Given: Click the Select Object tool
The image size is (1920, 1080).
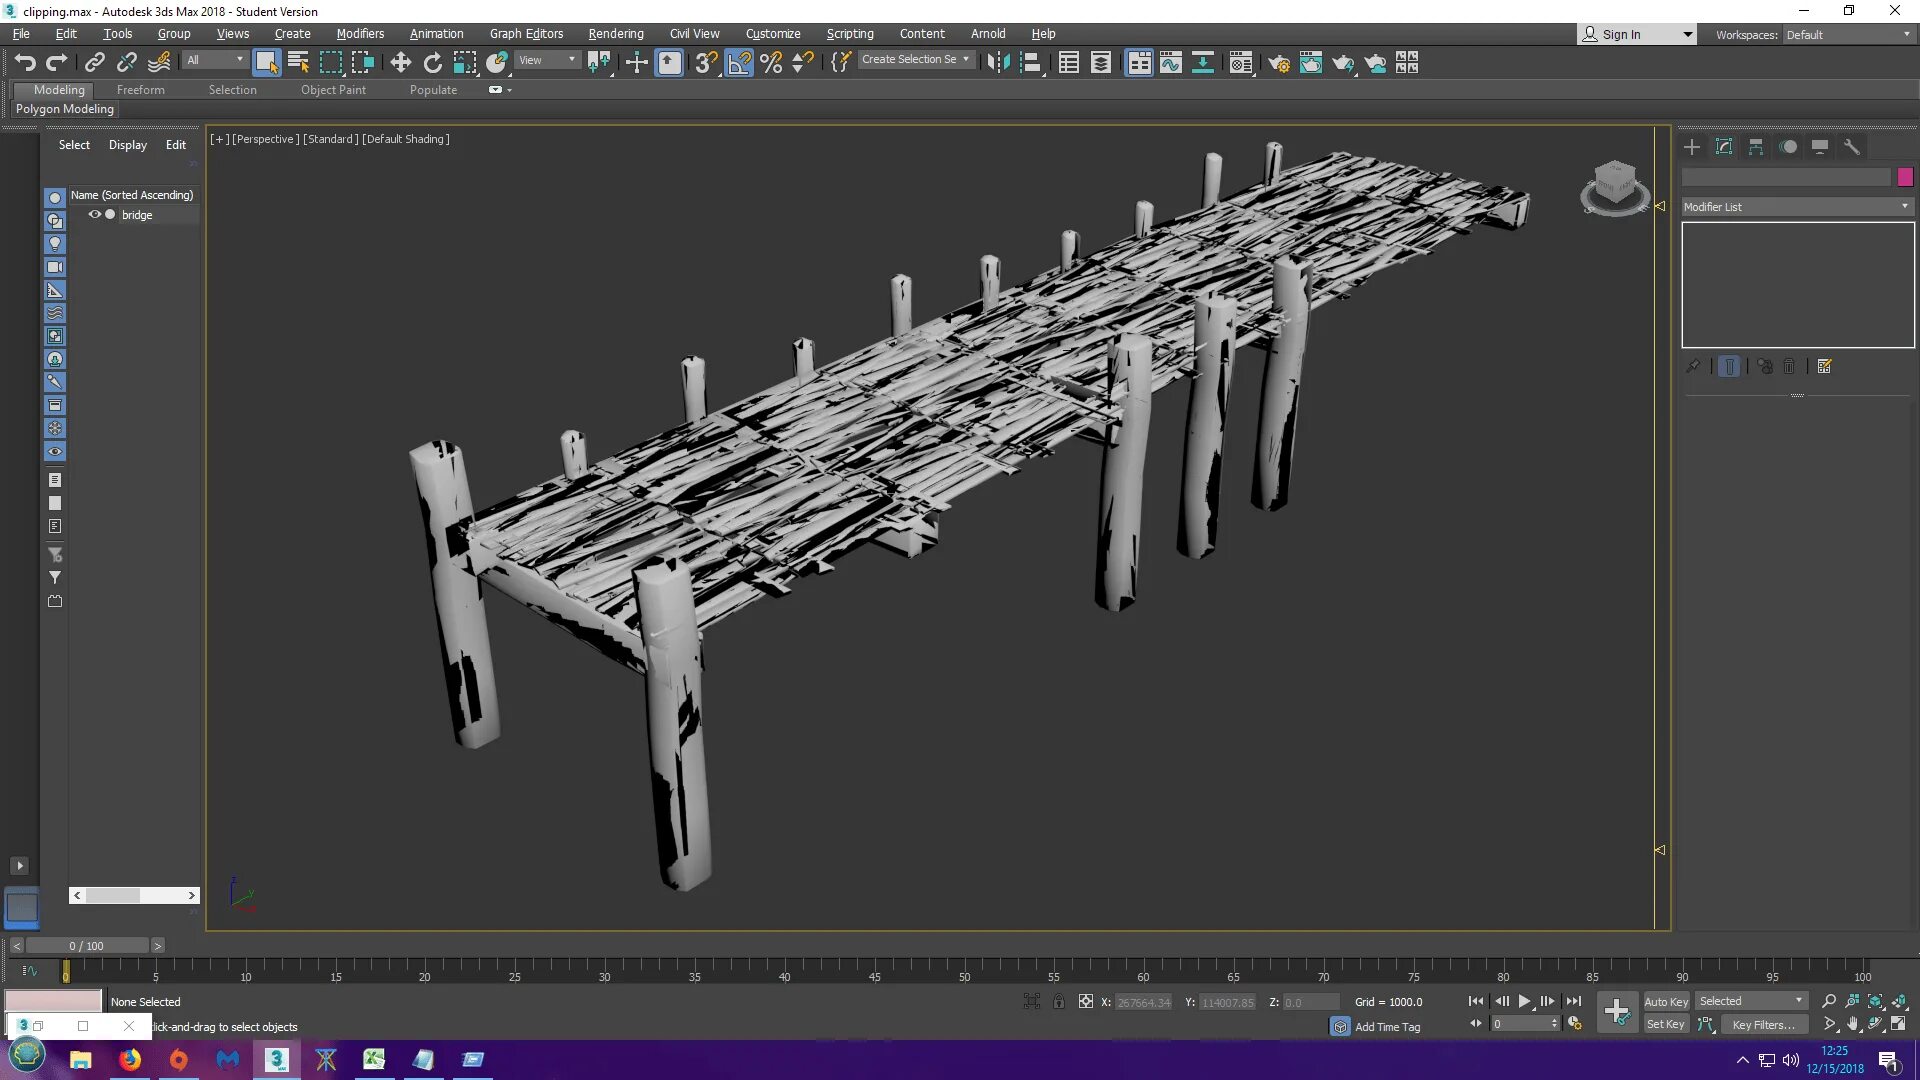Looking at the screenshot, I should 266,62.
